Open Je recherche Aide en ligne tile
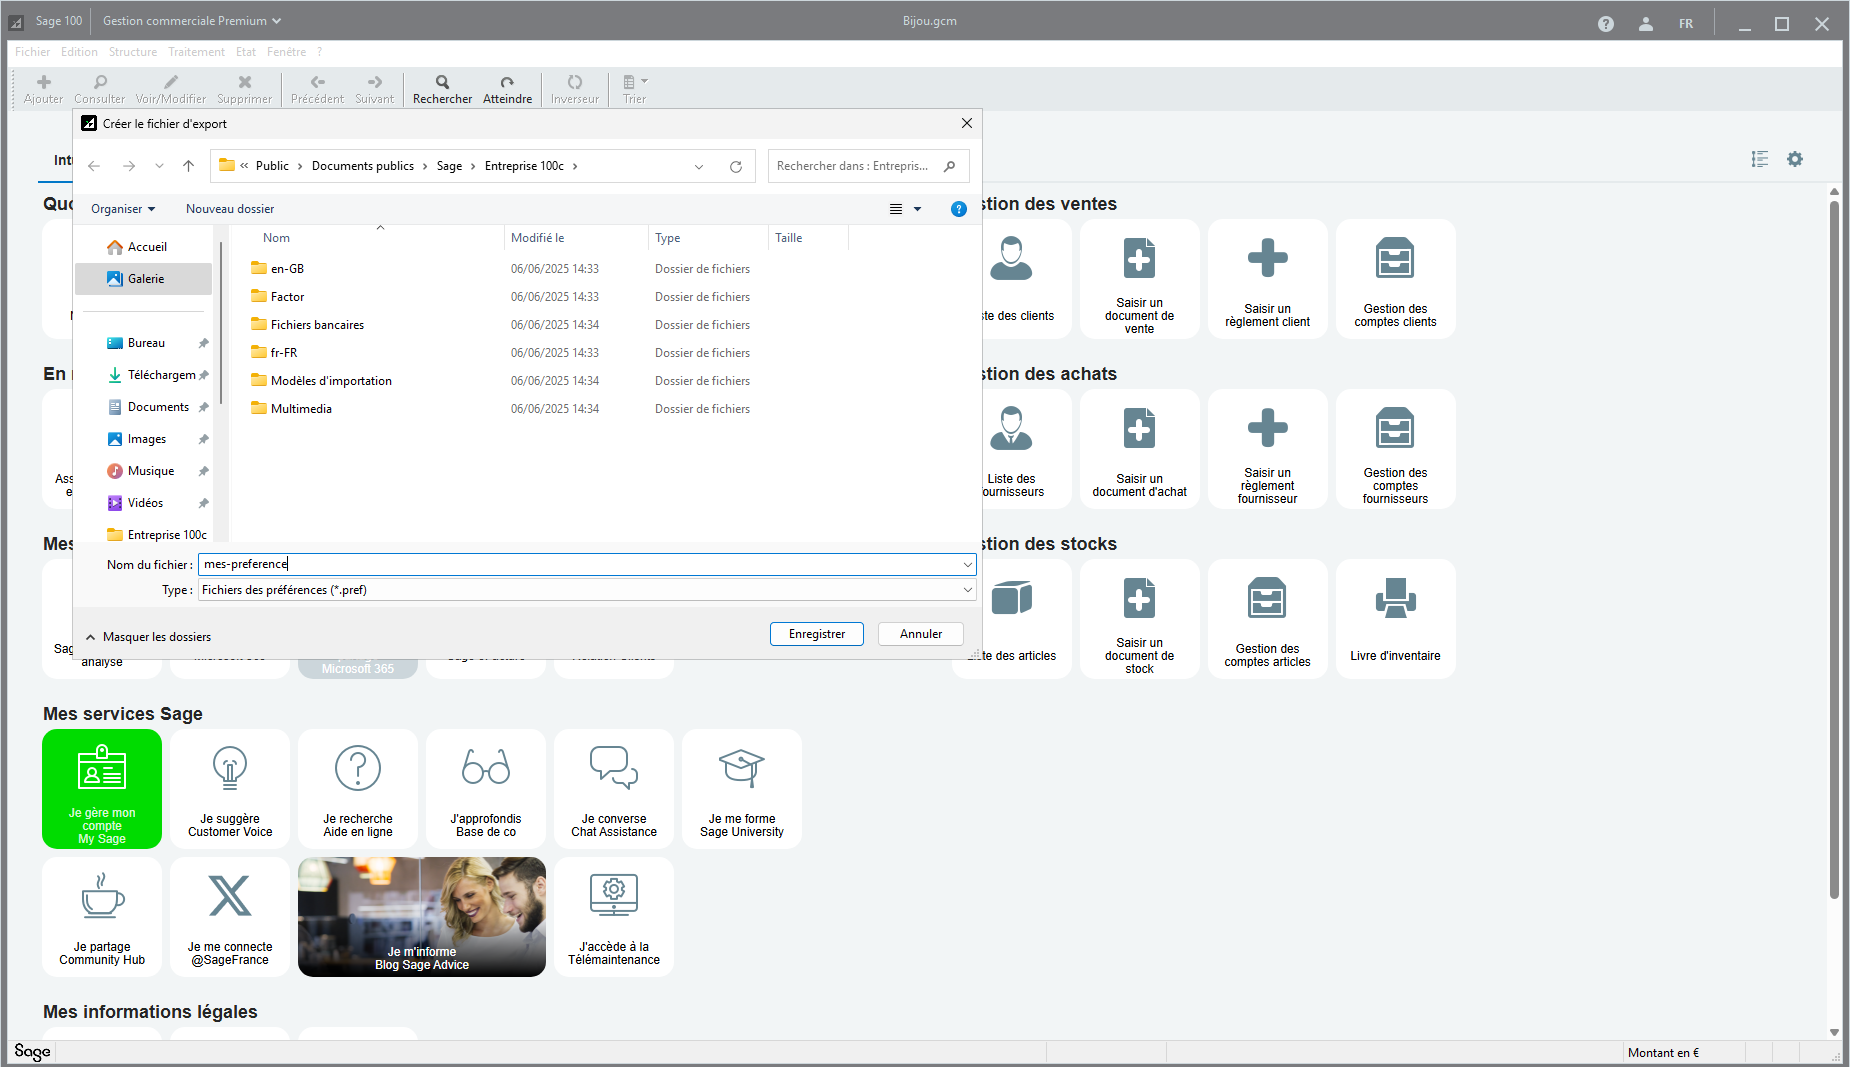This screenshot has width=1850, height=1067. point(358,789)
